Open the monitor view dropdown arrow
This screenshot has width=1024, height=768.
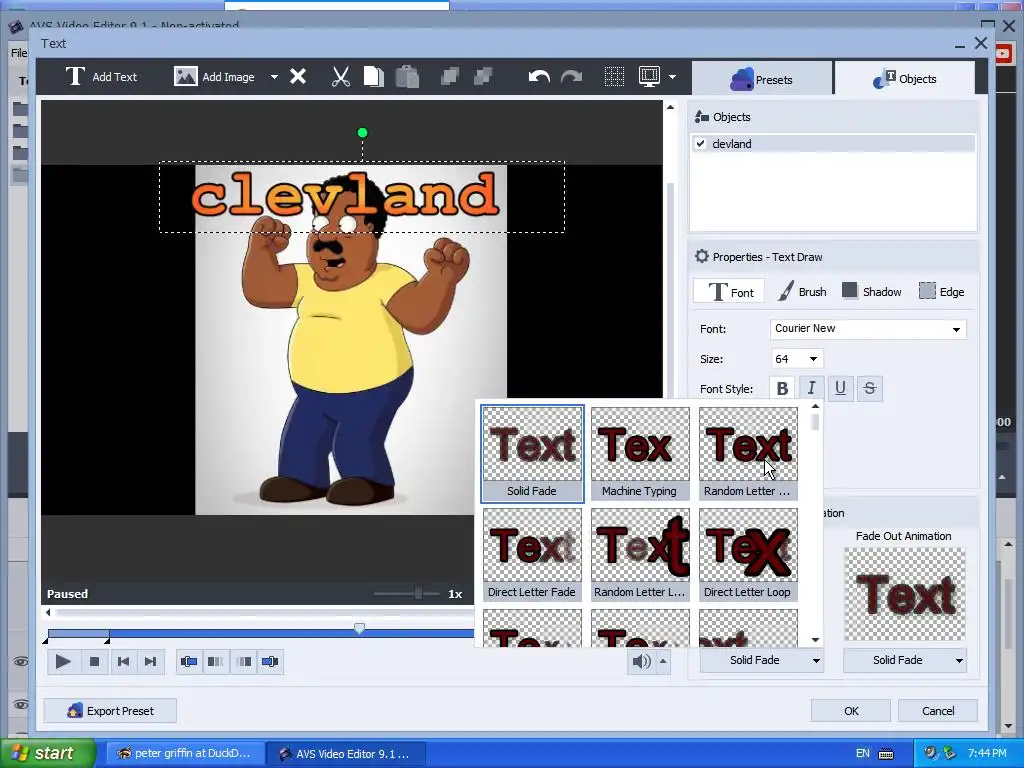[x=672, y=77]
